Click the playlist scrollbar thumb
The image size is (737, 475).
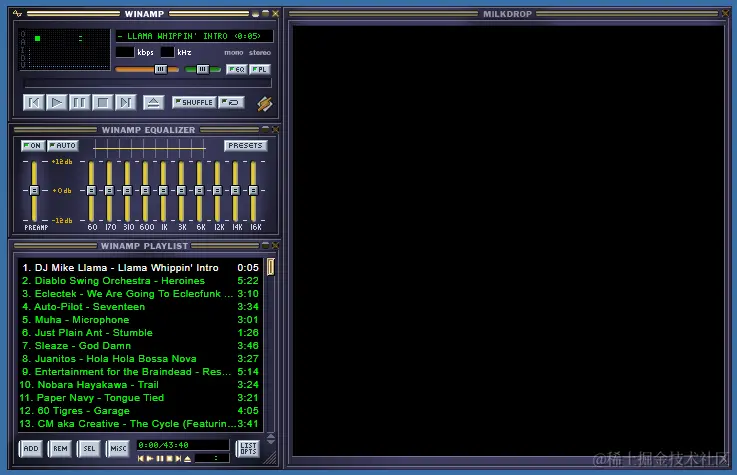(271, 266)
